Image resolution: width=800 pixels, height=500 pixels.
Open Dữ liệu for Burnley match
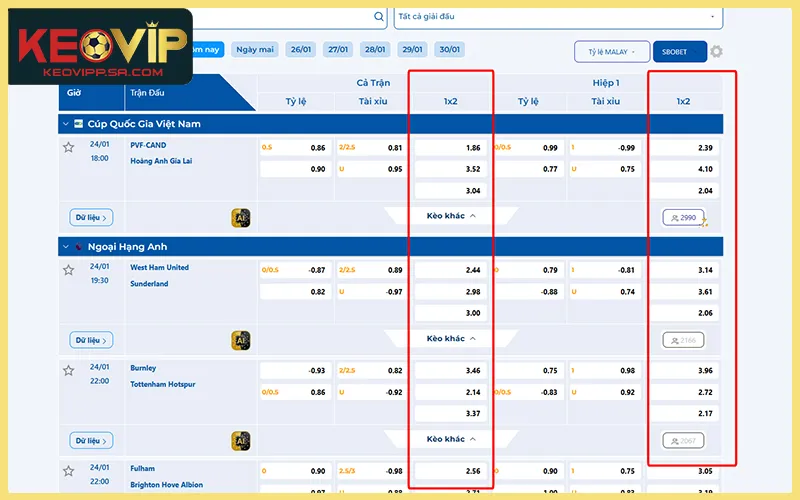coord(91,440)
